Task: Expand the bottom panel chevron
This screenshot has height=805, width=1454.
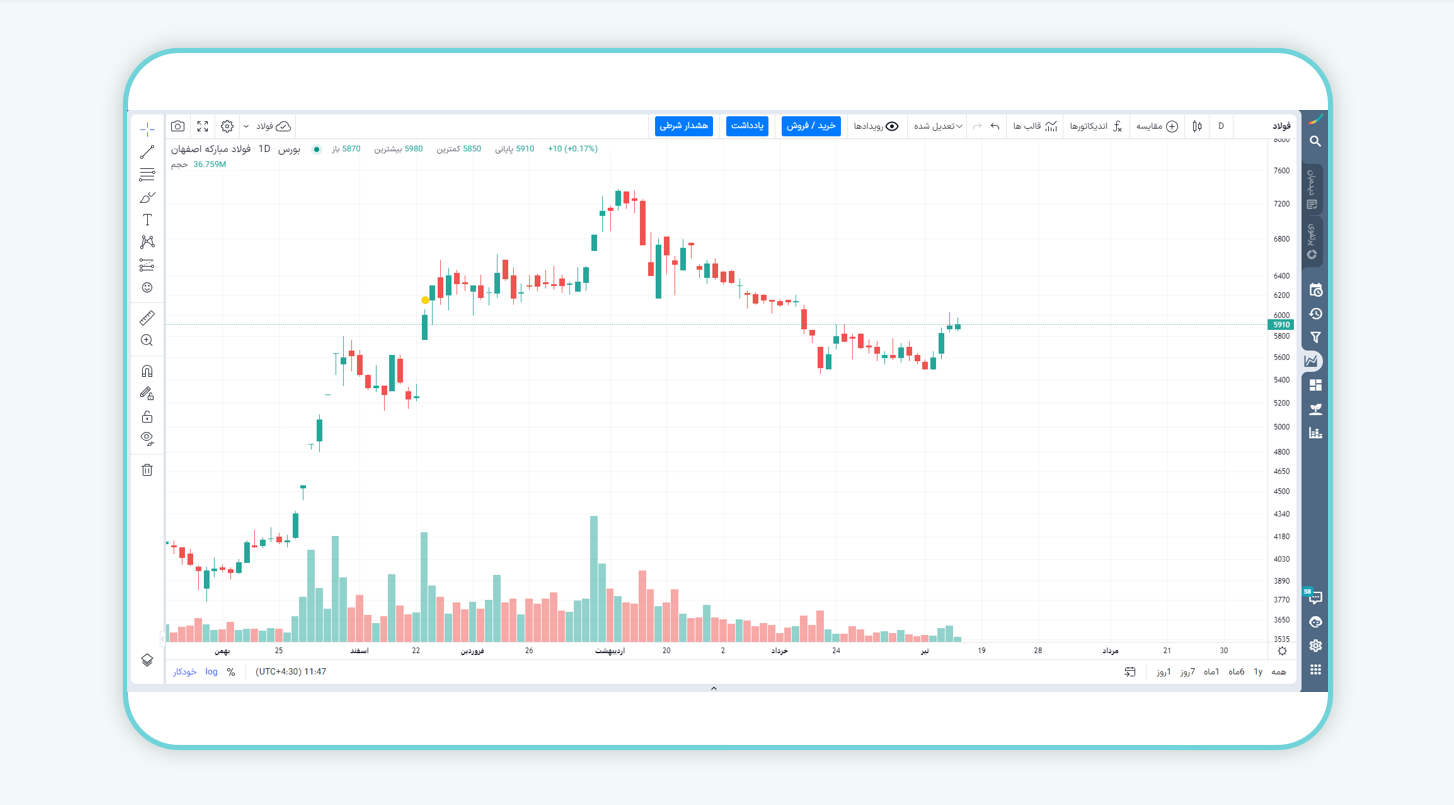Action: (x=714, y=689)
